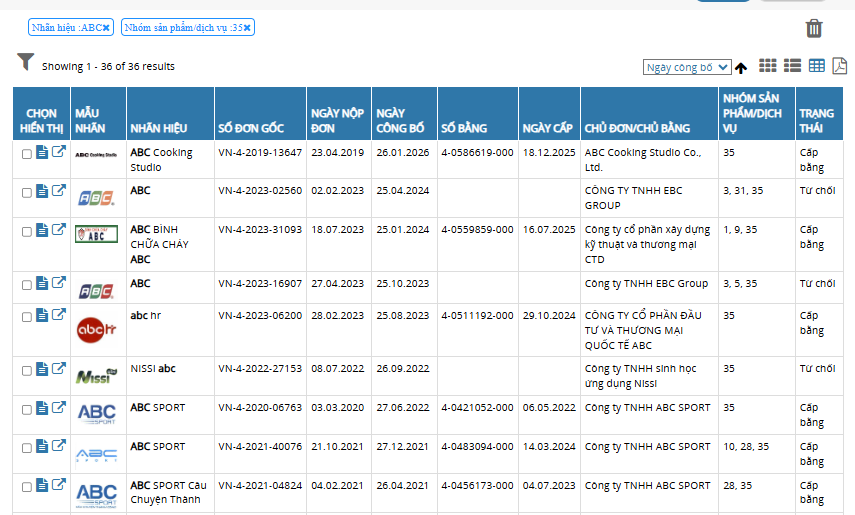Click grant date 16.07.2025

[x=549, y=230]
